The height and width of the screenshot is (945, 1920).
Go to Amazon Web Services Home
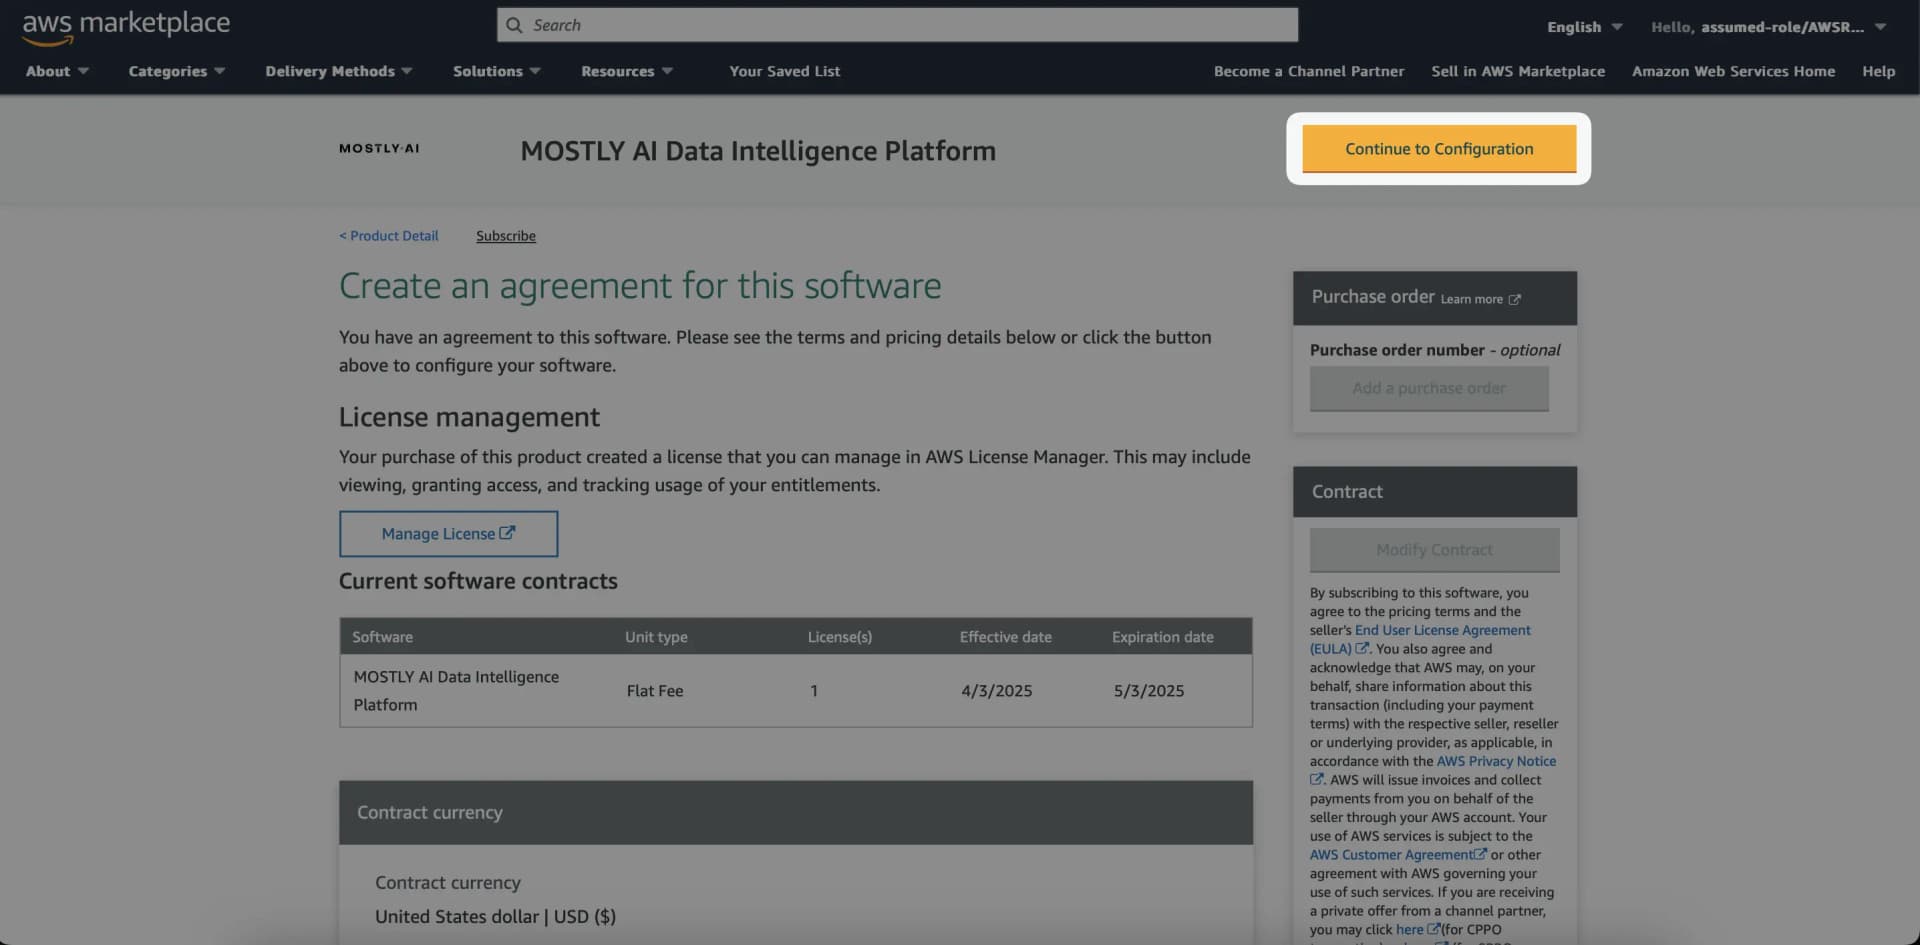pos(1734,71)
